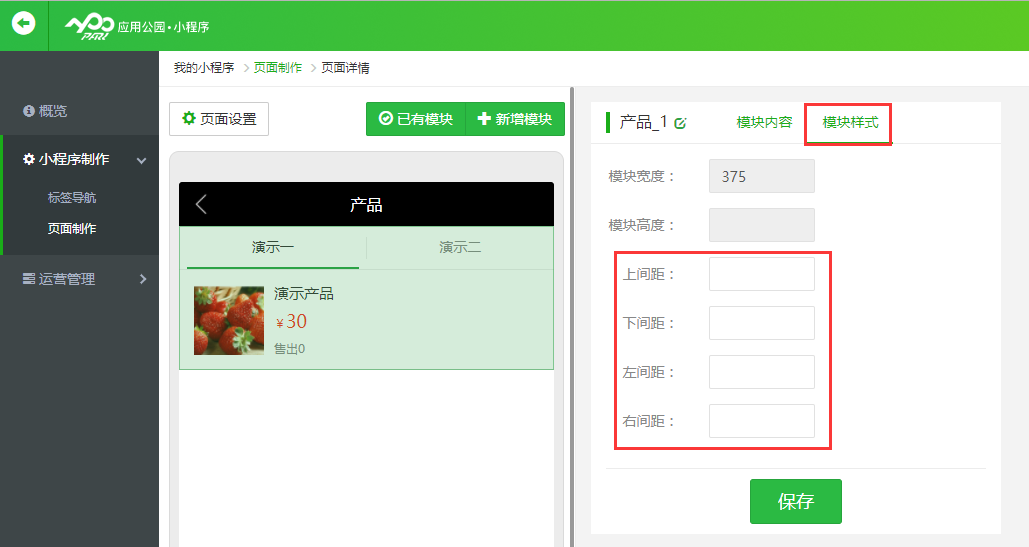The width and height of the screenshot is (1029, 547).
Task: Click the strawberry product thumbnail
Action: (229, 320)
